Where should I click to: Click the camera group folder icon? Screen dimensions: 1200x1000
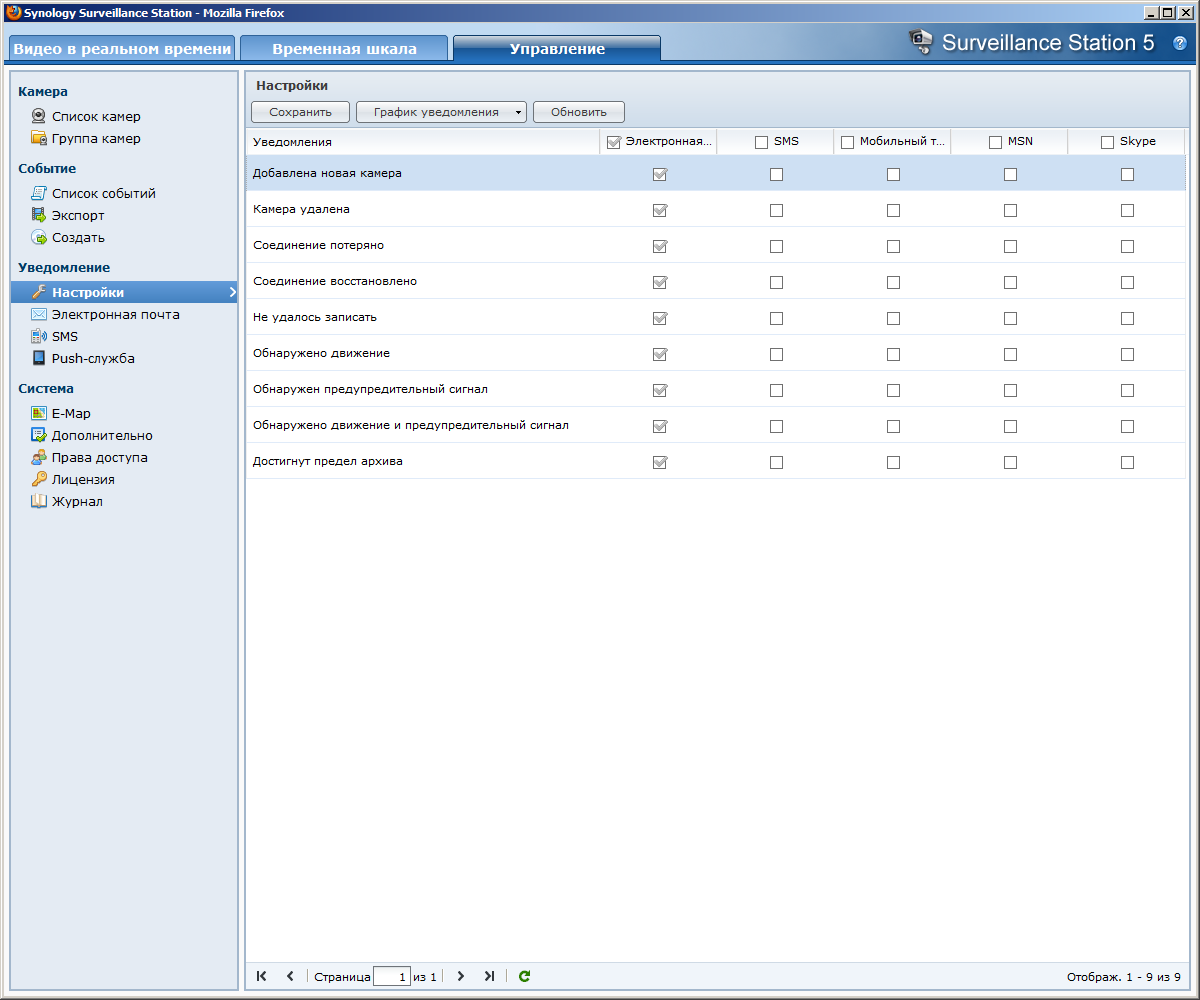pos(39,138)
